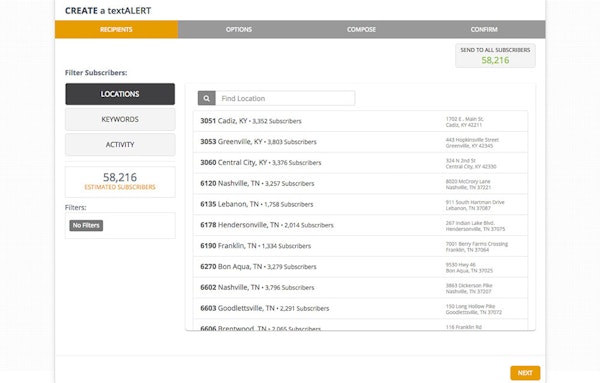
Task: Select location 3053 Greenville, KY
Action: coord(360,142)
